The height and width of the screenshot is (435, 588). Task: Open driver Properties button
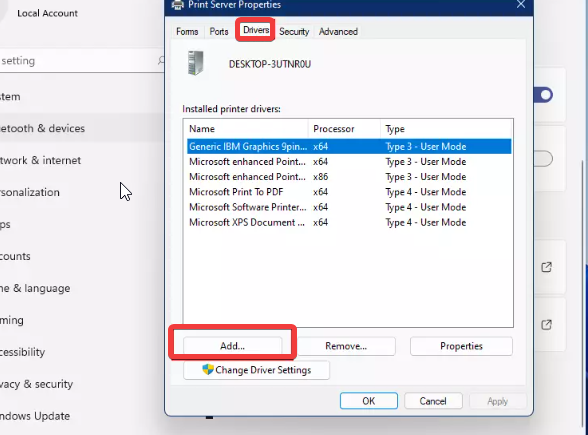(x=461, y=346)
